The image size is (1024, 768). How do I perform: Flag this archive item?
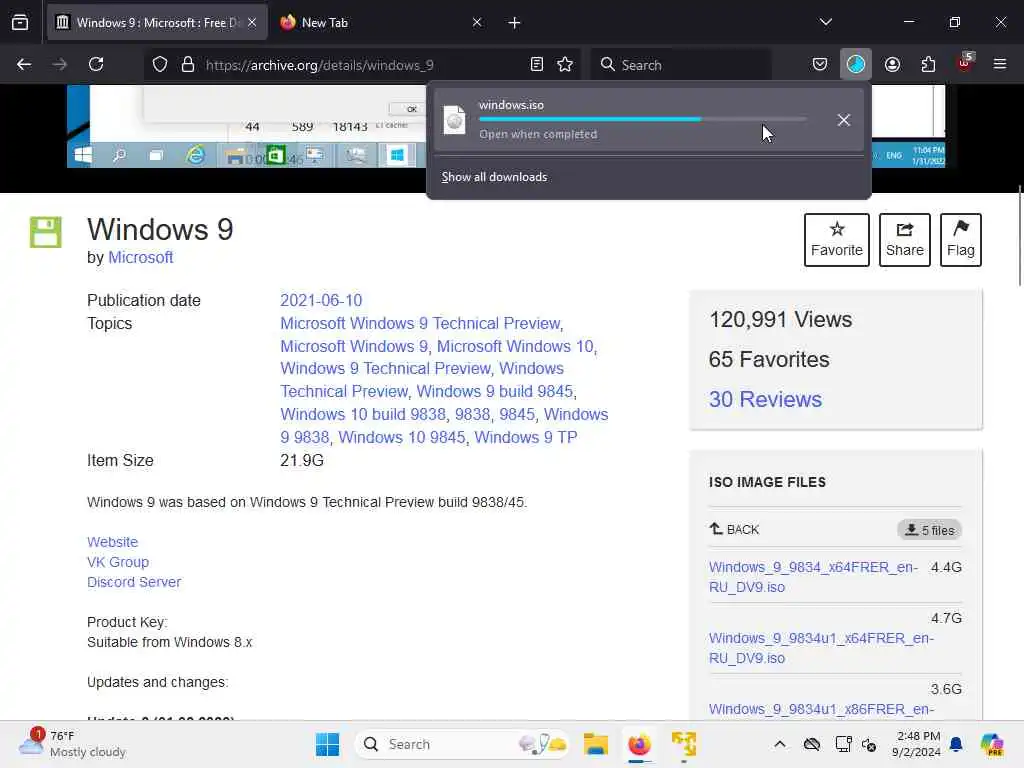click(961, 240)
